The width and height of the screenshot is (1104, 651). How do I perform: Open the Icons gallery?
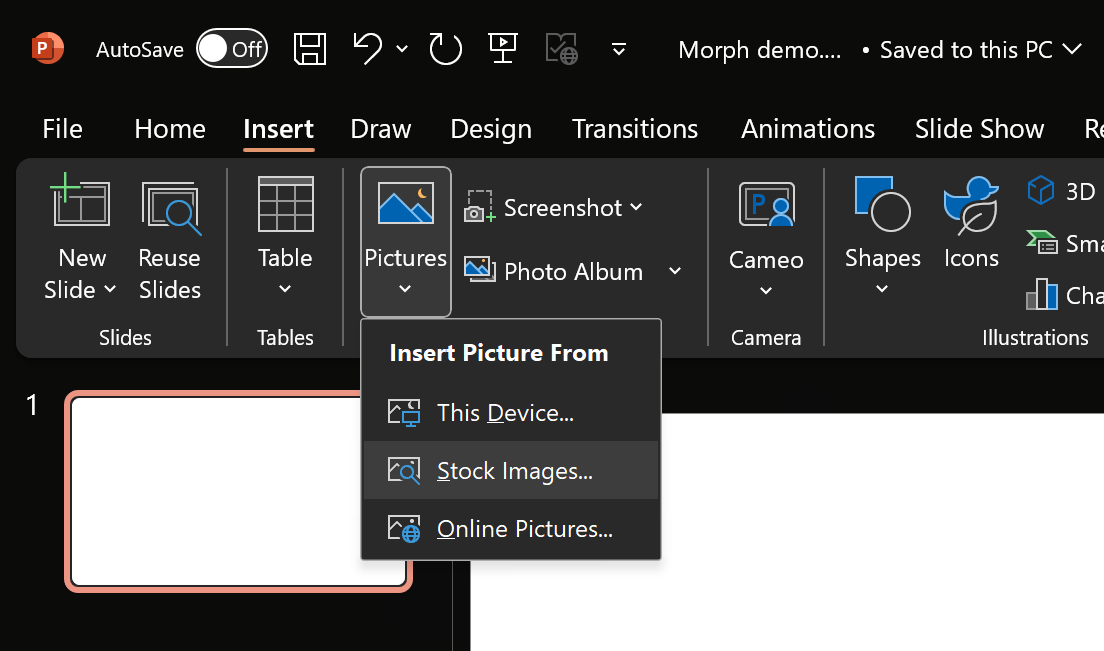pyautogui.click(x=971, y=224)
